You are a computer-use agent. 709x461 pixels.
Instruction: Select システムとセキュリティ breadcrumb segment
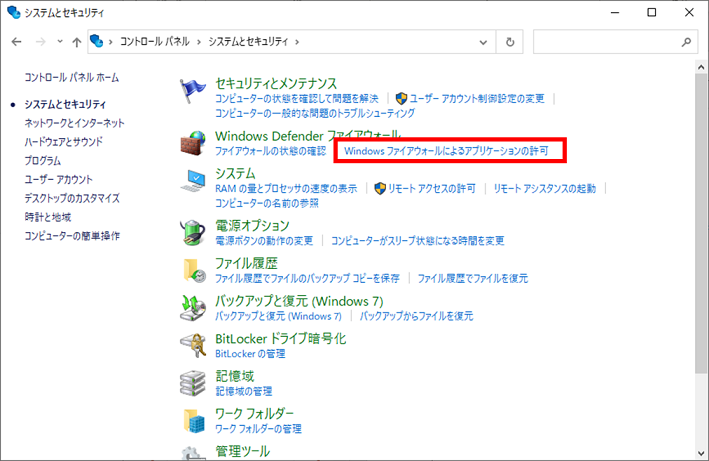pos(248,42)
